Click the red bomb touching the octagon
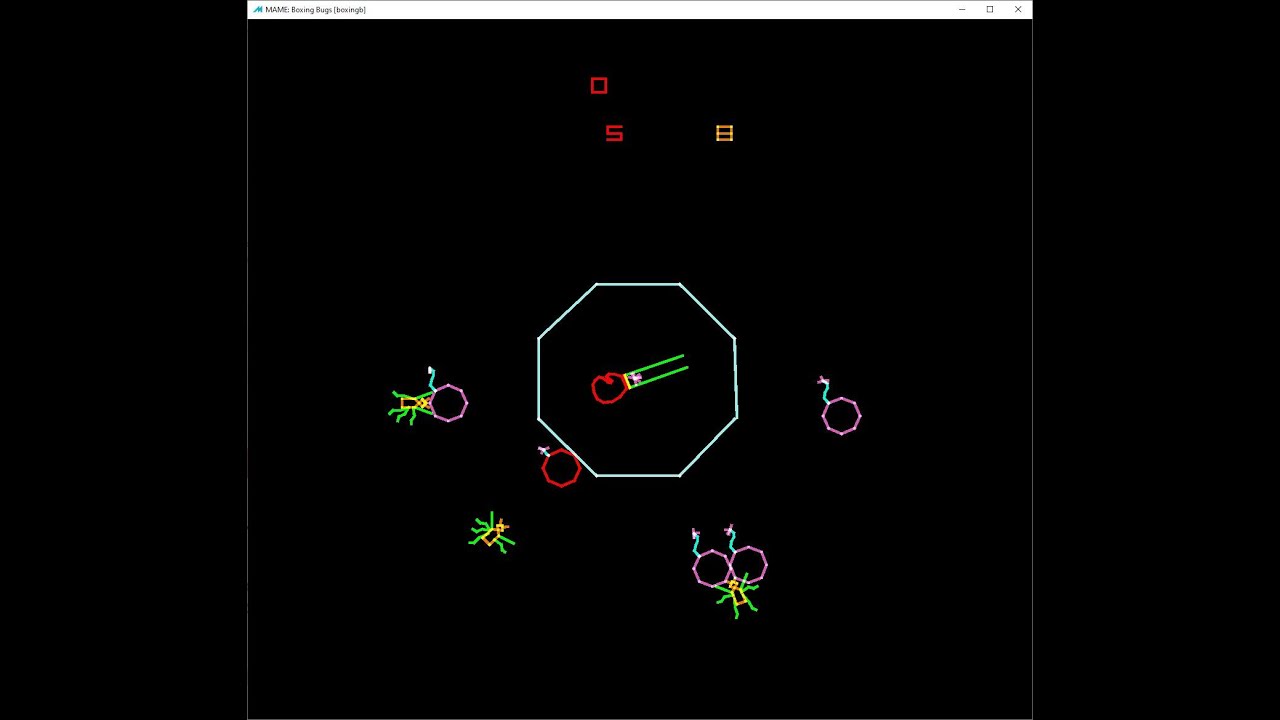 coord(560,466)
